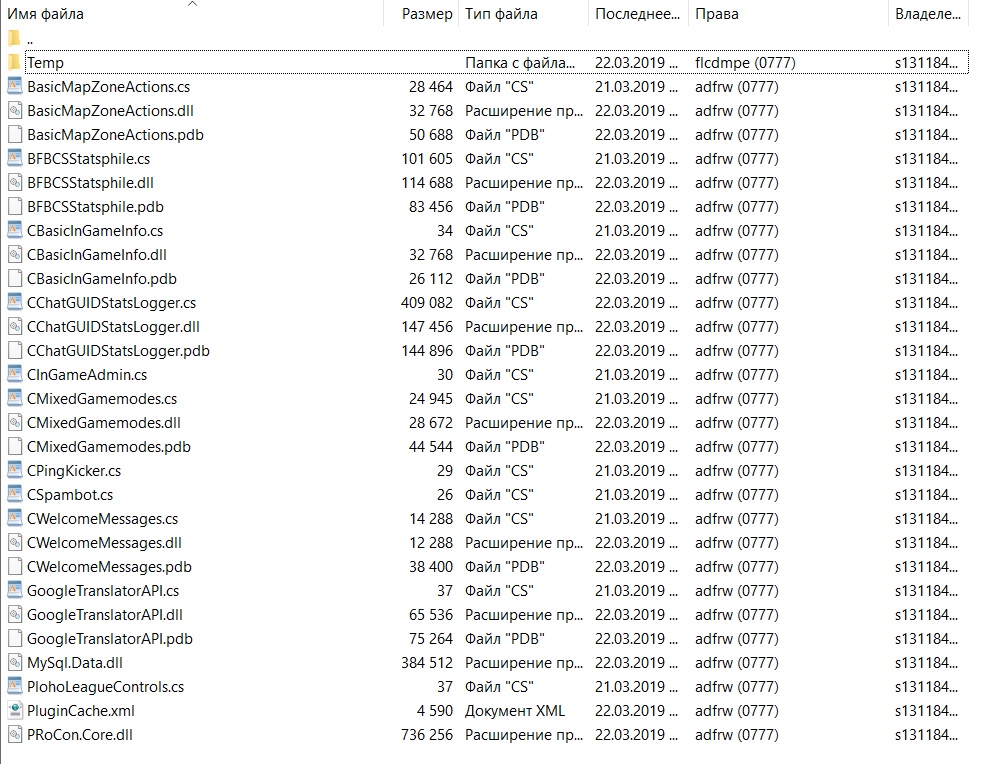Click the PRoCon.Core.dll file icon
Image resolution: width=989 pixels, height=764 pixels.
point(15,734)
